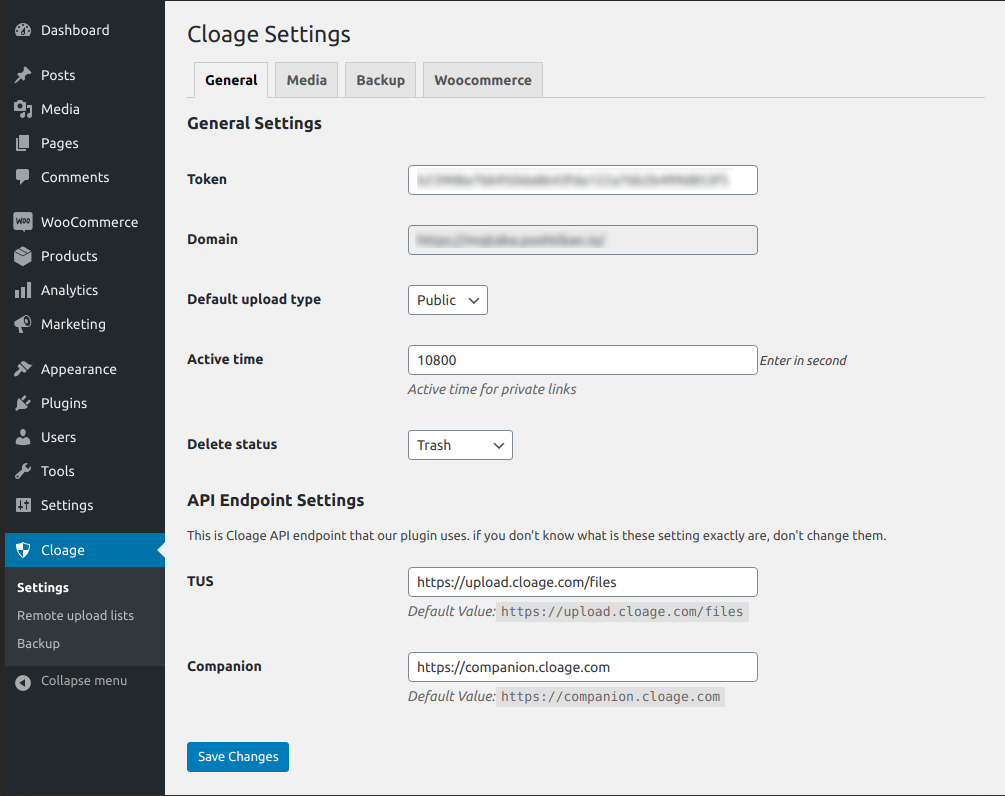1005x796 pixels.
Task: Open the WooCommerce menu label
Action: coord(89,222)
